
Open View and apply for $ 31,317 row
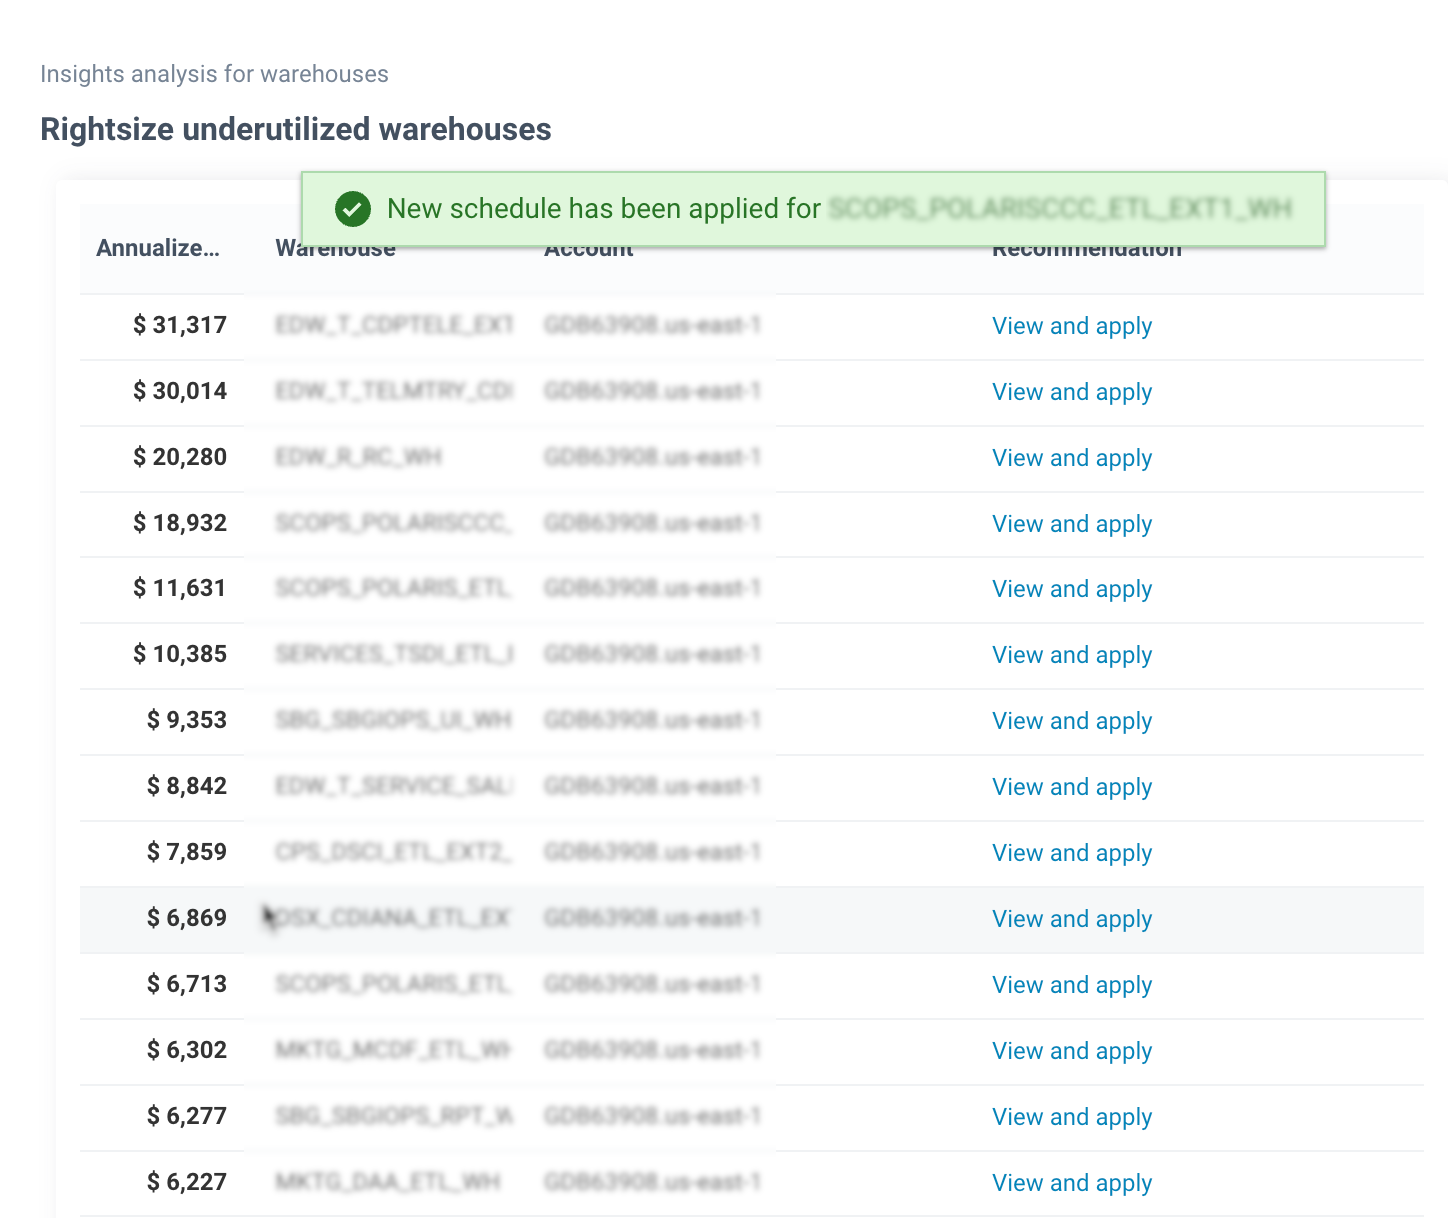coord(1071,326)
